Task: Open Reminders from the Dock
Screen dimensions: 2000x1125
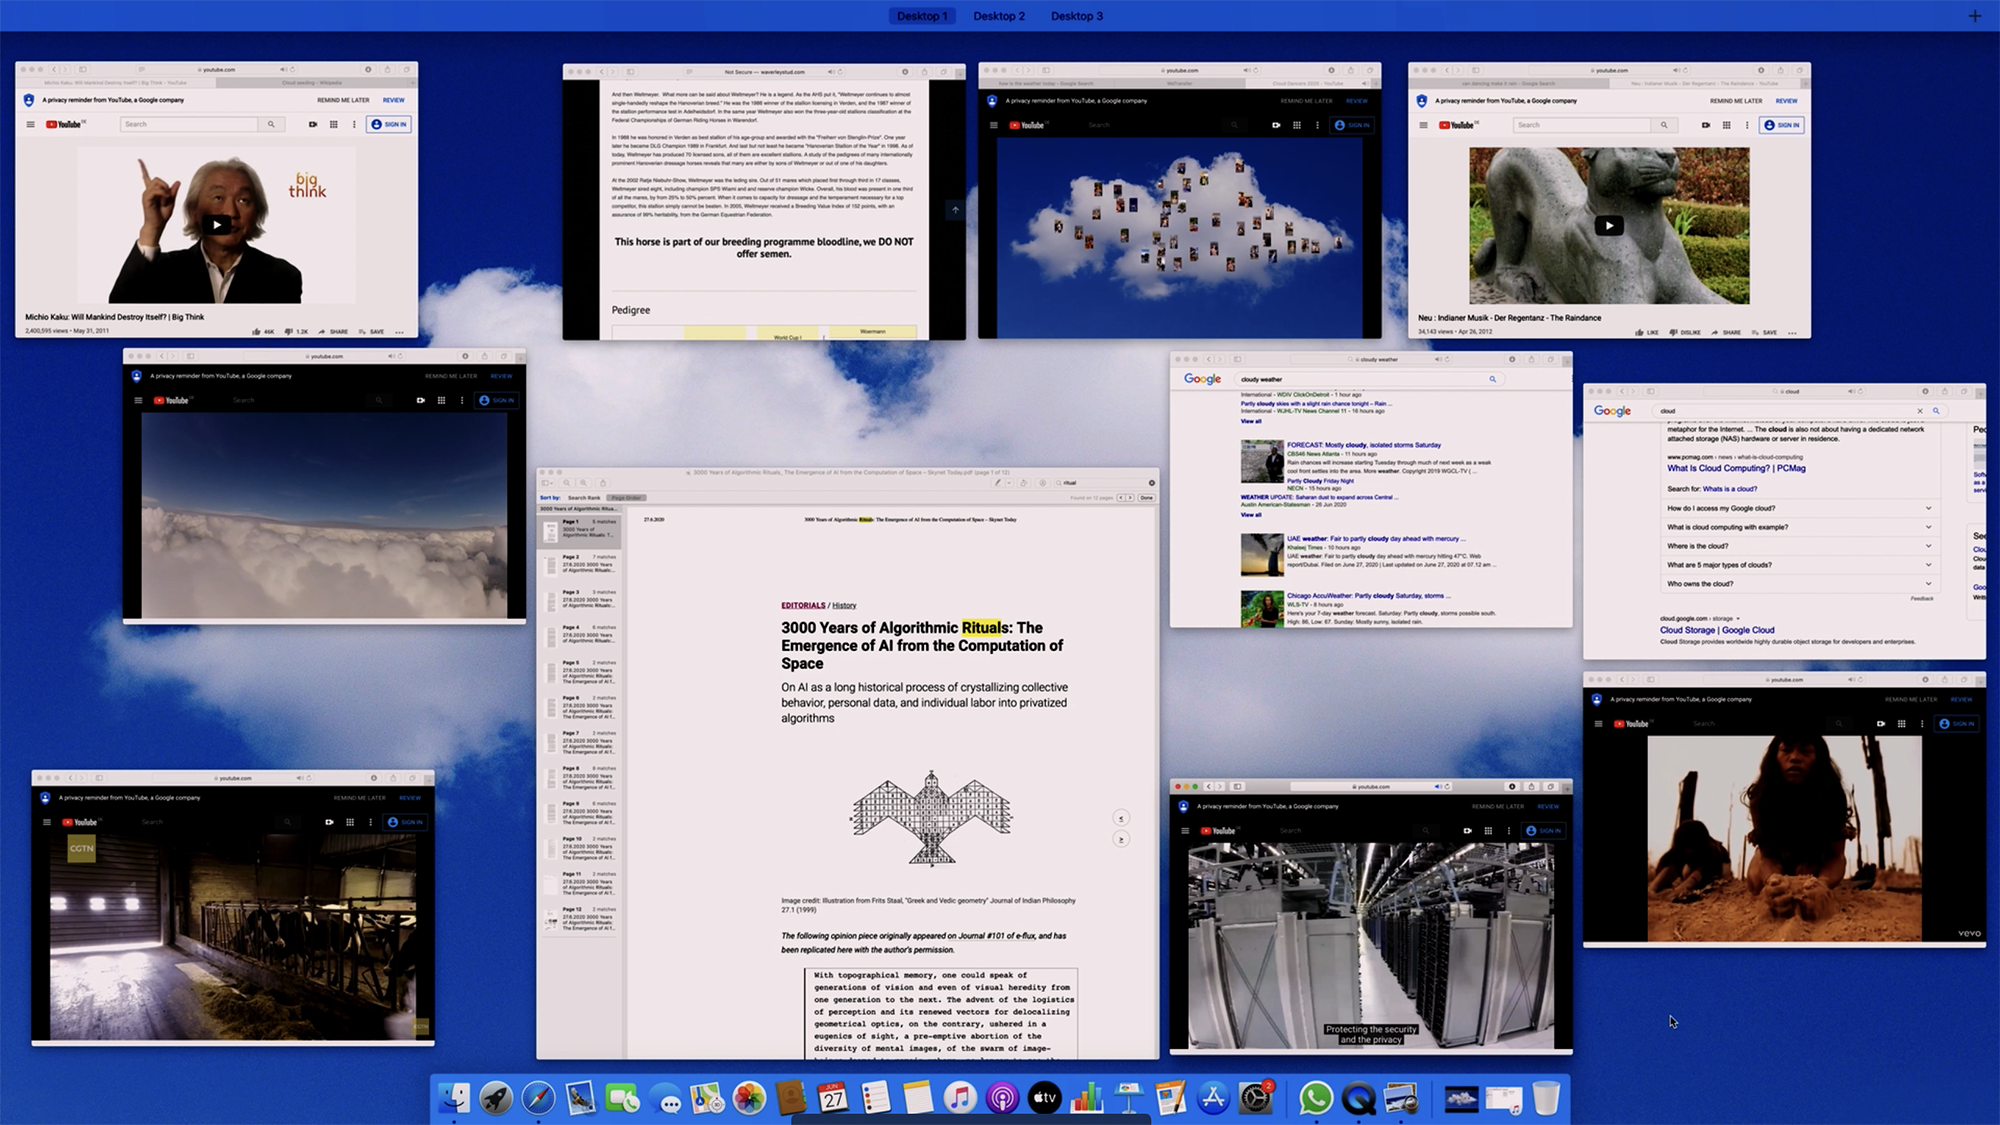Action: point(875,1098)
